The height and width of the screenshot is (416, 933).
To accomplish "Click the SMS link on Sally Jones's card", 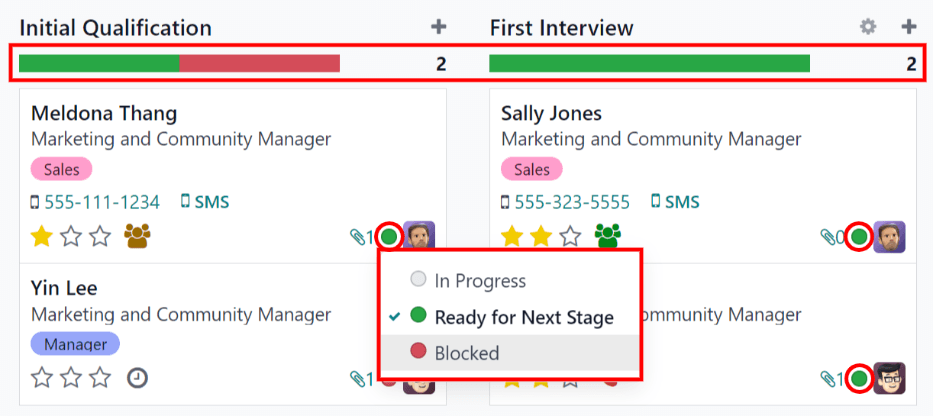I will (675, 202).
